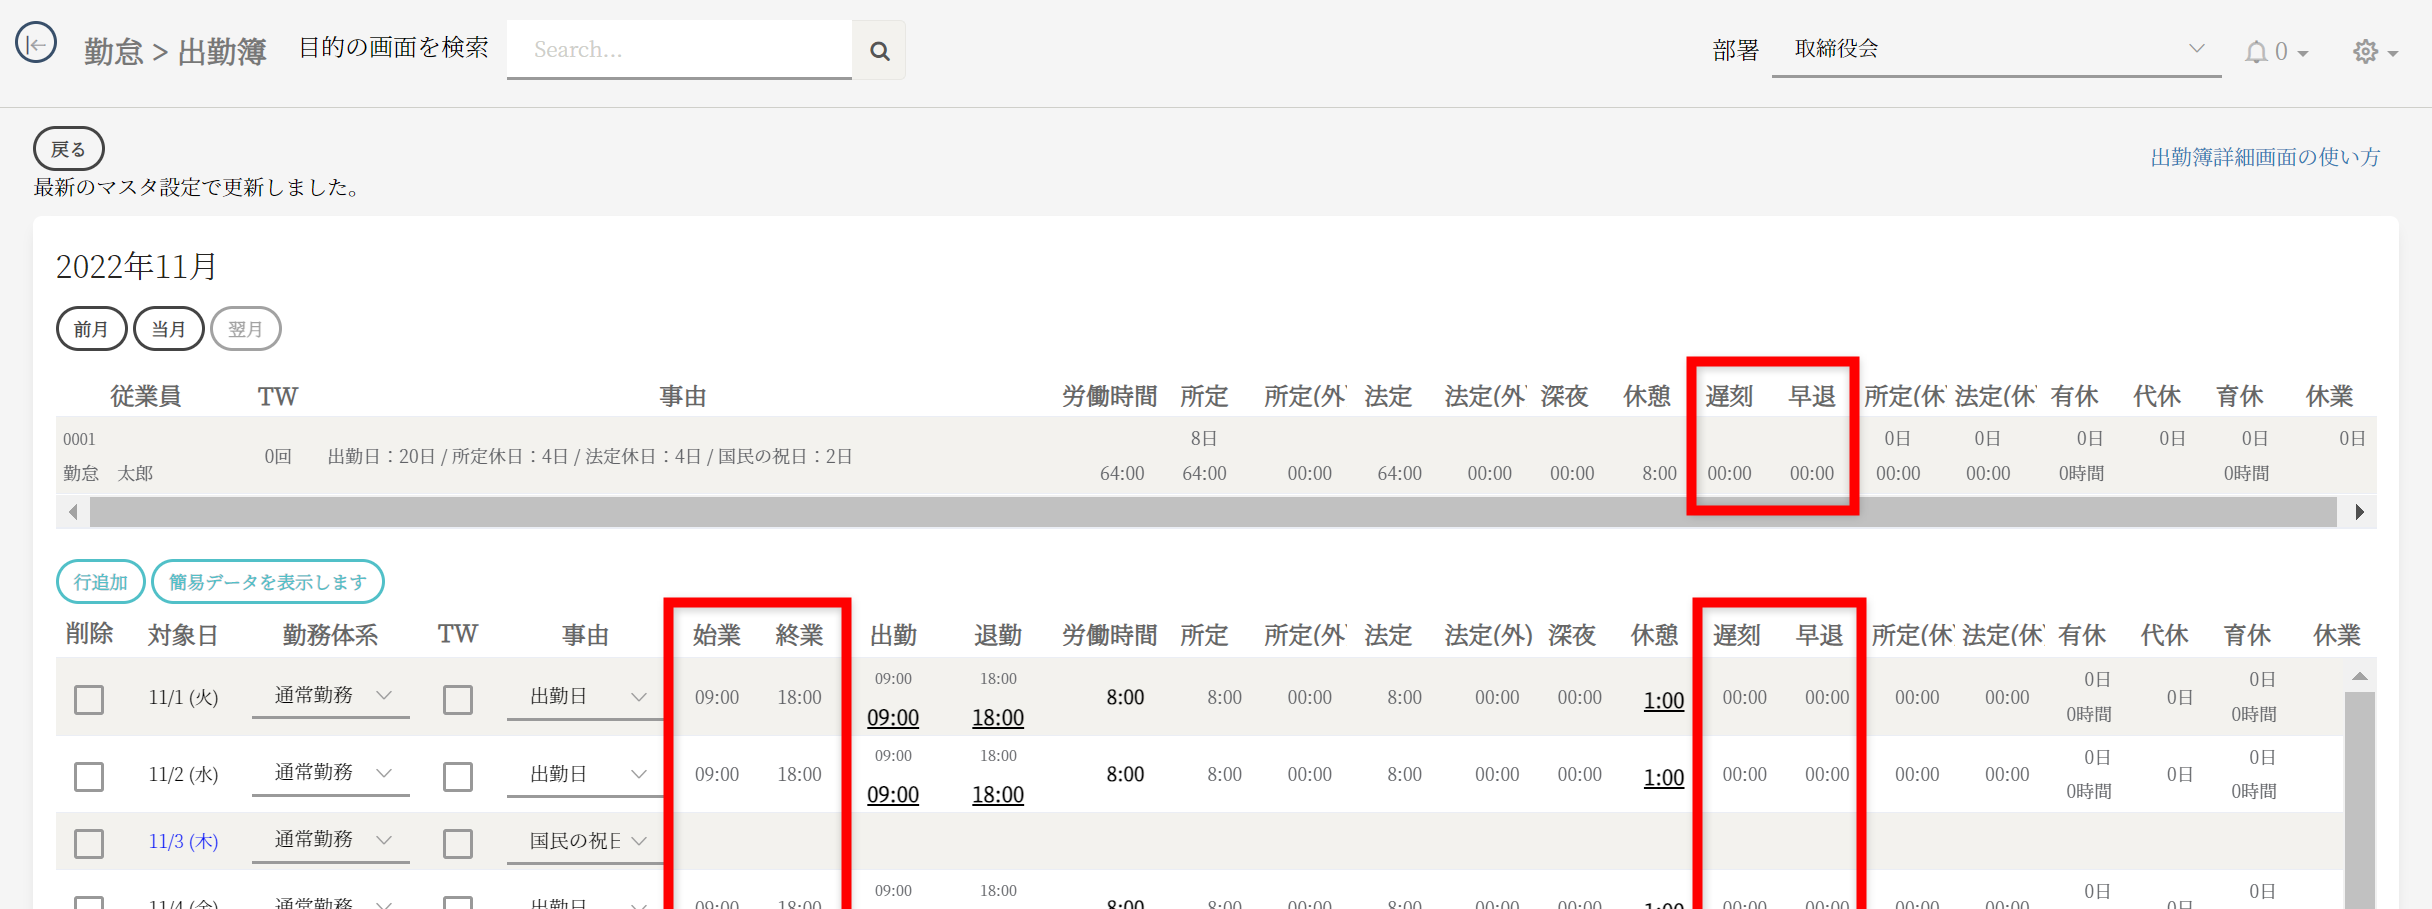This screenshot has height=909, width=2432.
Task: Tick the delete checkbox for 11/1 (火)
Action: tap(89, 699)
